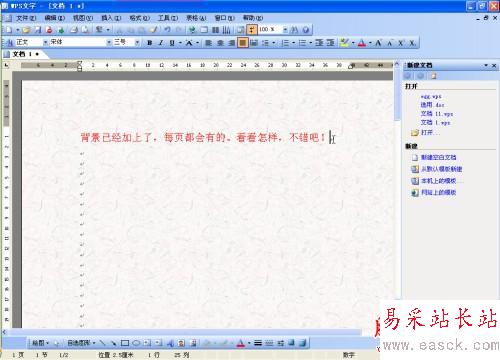Toggle Bold formatting
Image resolution: width=500 pixels, height=360 pixels.
150,43
